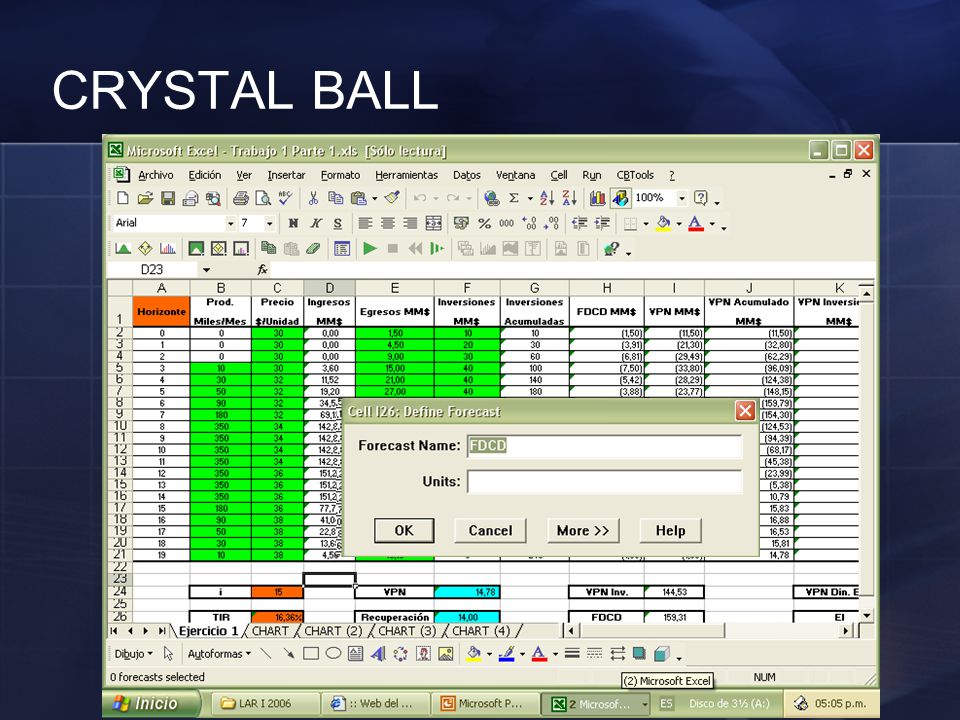Click the single-step simulation icon
This screenshot has width=960, height=720.
pyautogui.click(x=437, y=249)
